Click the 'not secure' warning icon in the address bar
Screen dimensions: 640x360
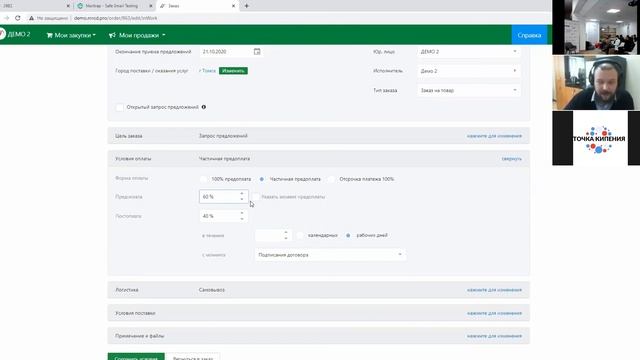(31, 18)
